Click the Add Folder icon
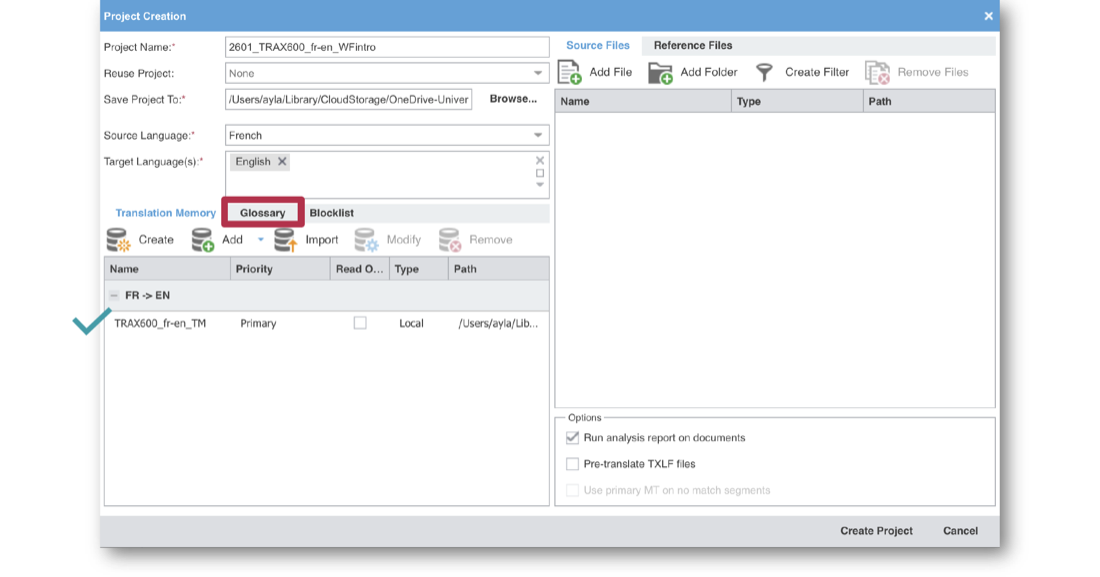1100x577 pixels. click(660, 72)
